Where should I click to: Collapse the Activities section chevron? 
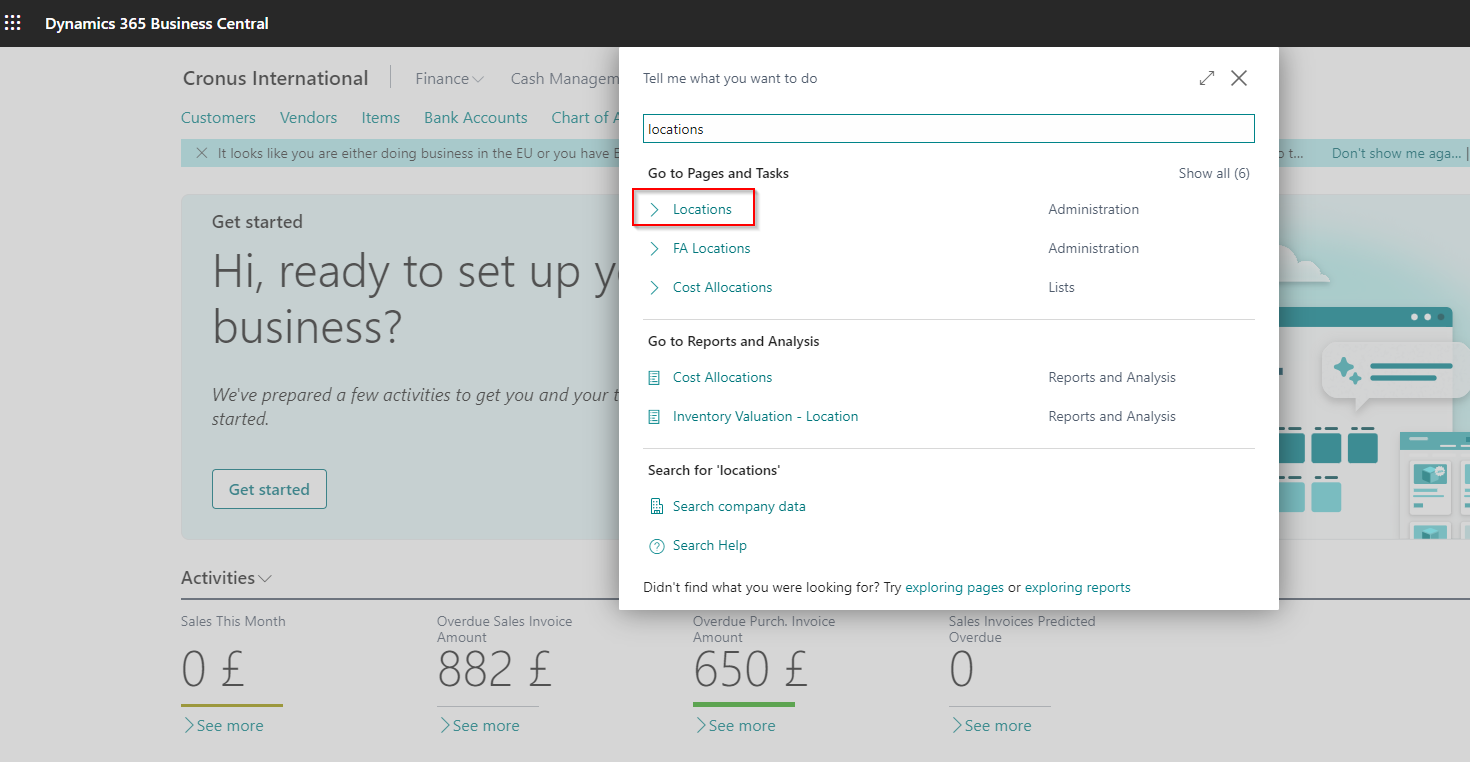(265, 578)
